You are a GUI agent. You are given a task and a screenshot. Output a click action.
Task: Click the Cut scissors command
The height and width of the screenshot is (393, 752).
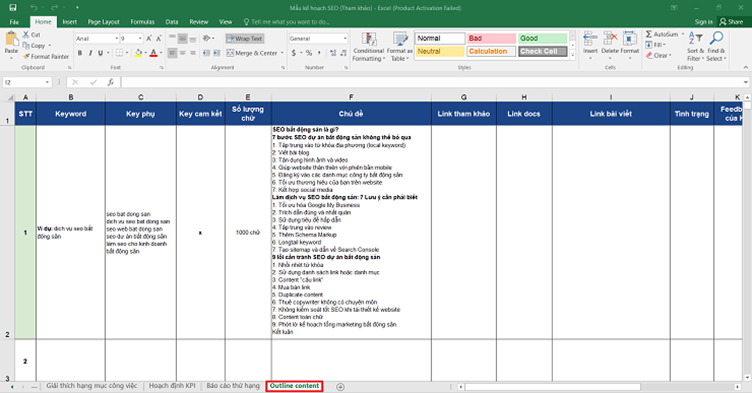[32, 35]
